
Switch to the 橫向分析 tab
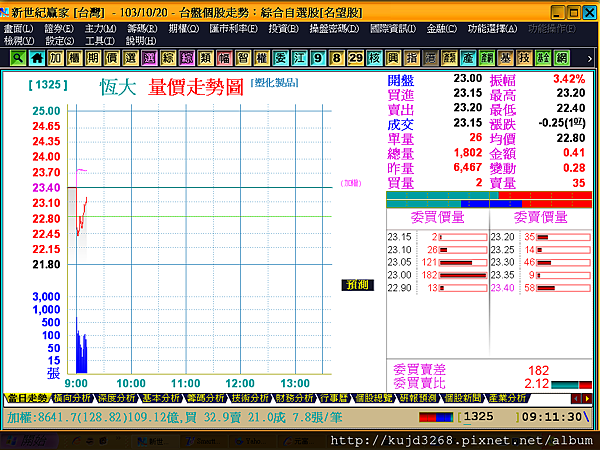(x=72, y=398)
